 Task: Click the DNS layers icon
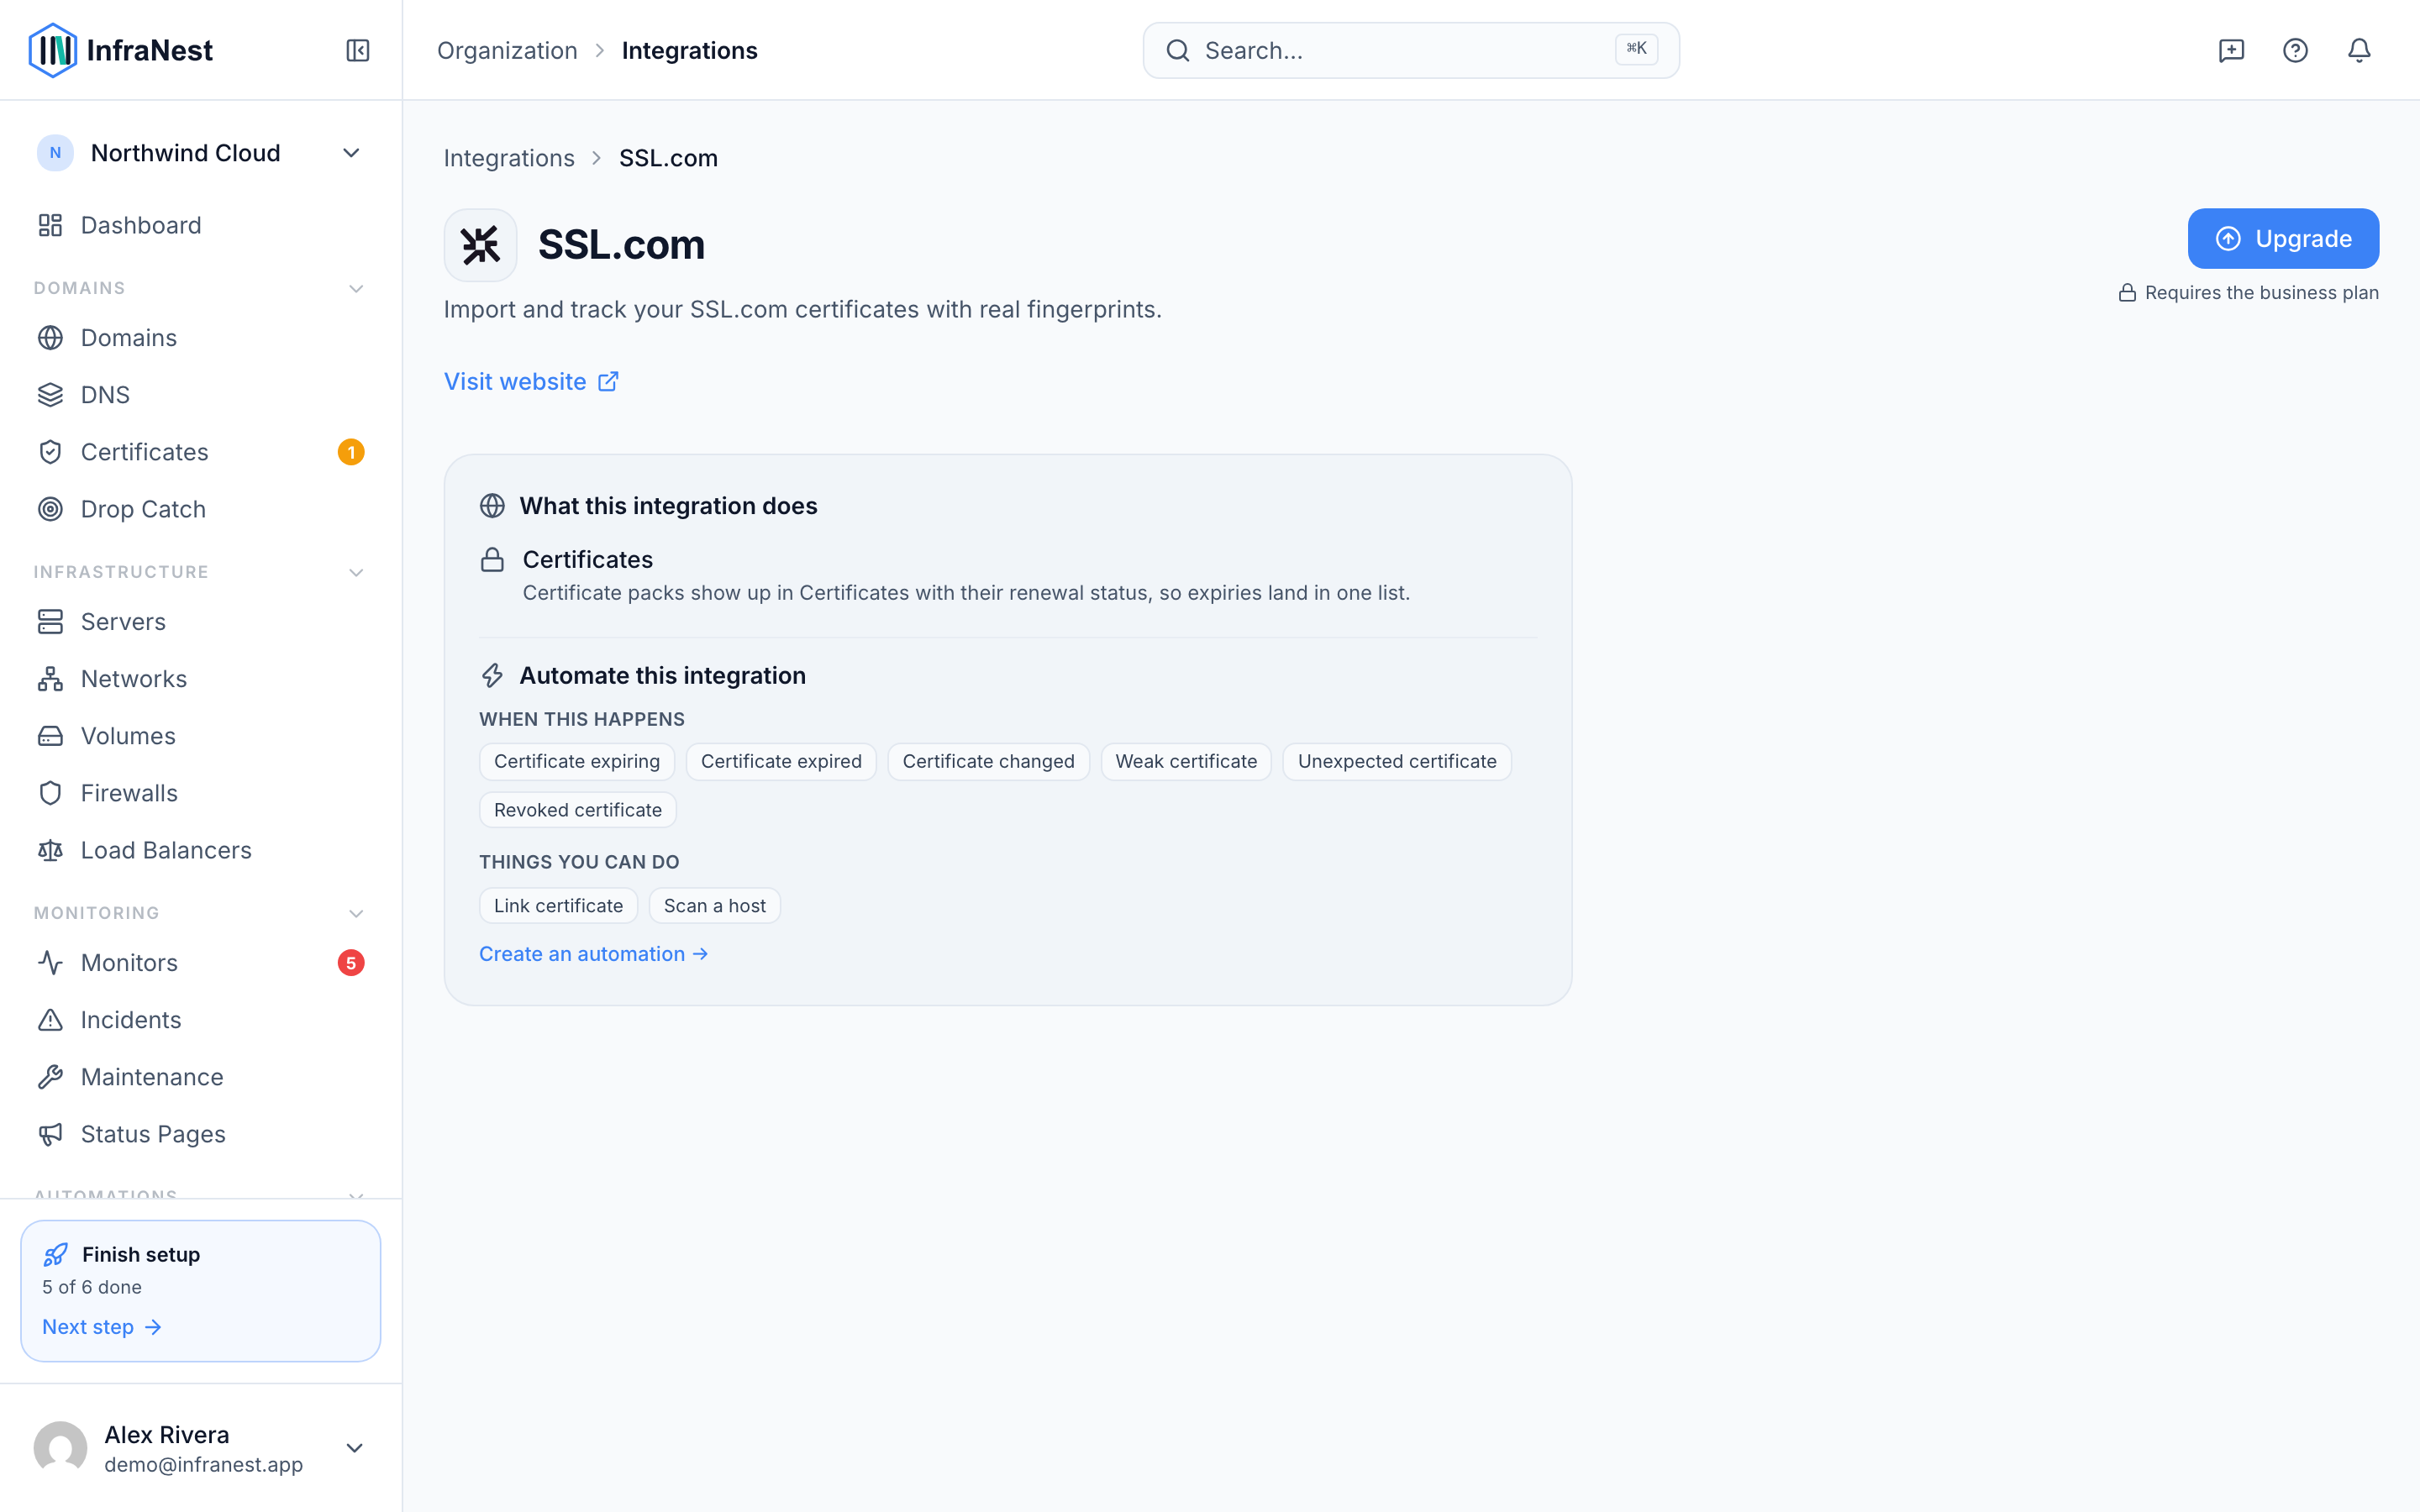pyautogui.click(x=50, y=395)
